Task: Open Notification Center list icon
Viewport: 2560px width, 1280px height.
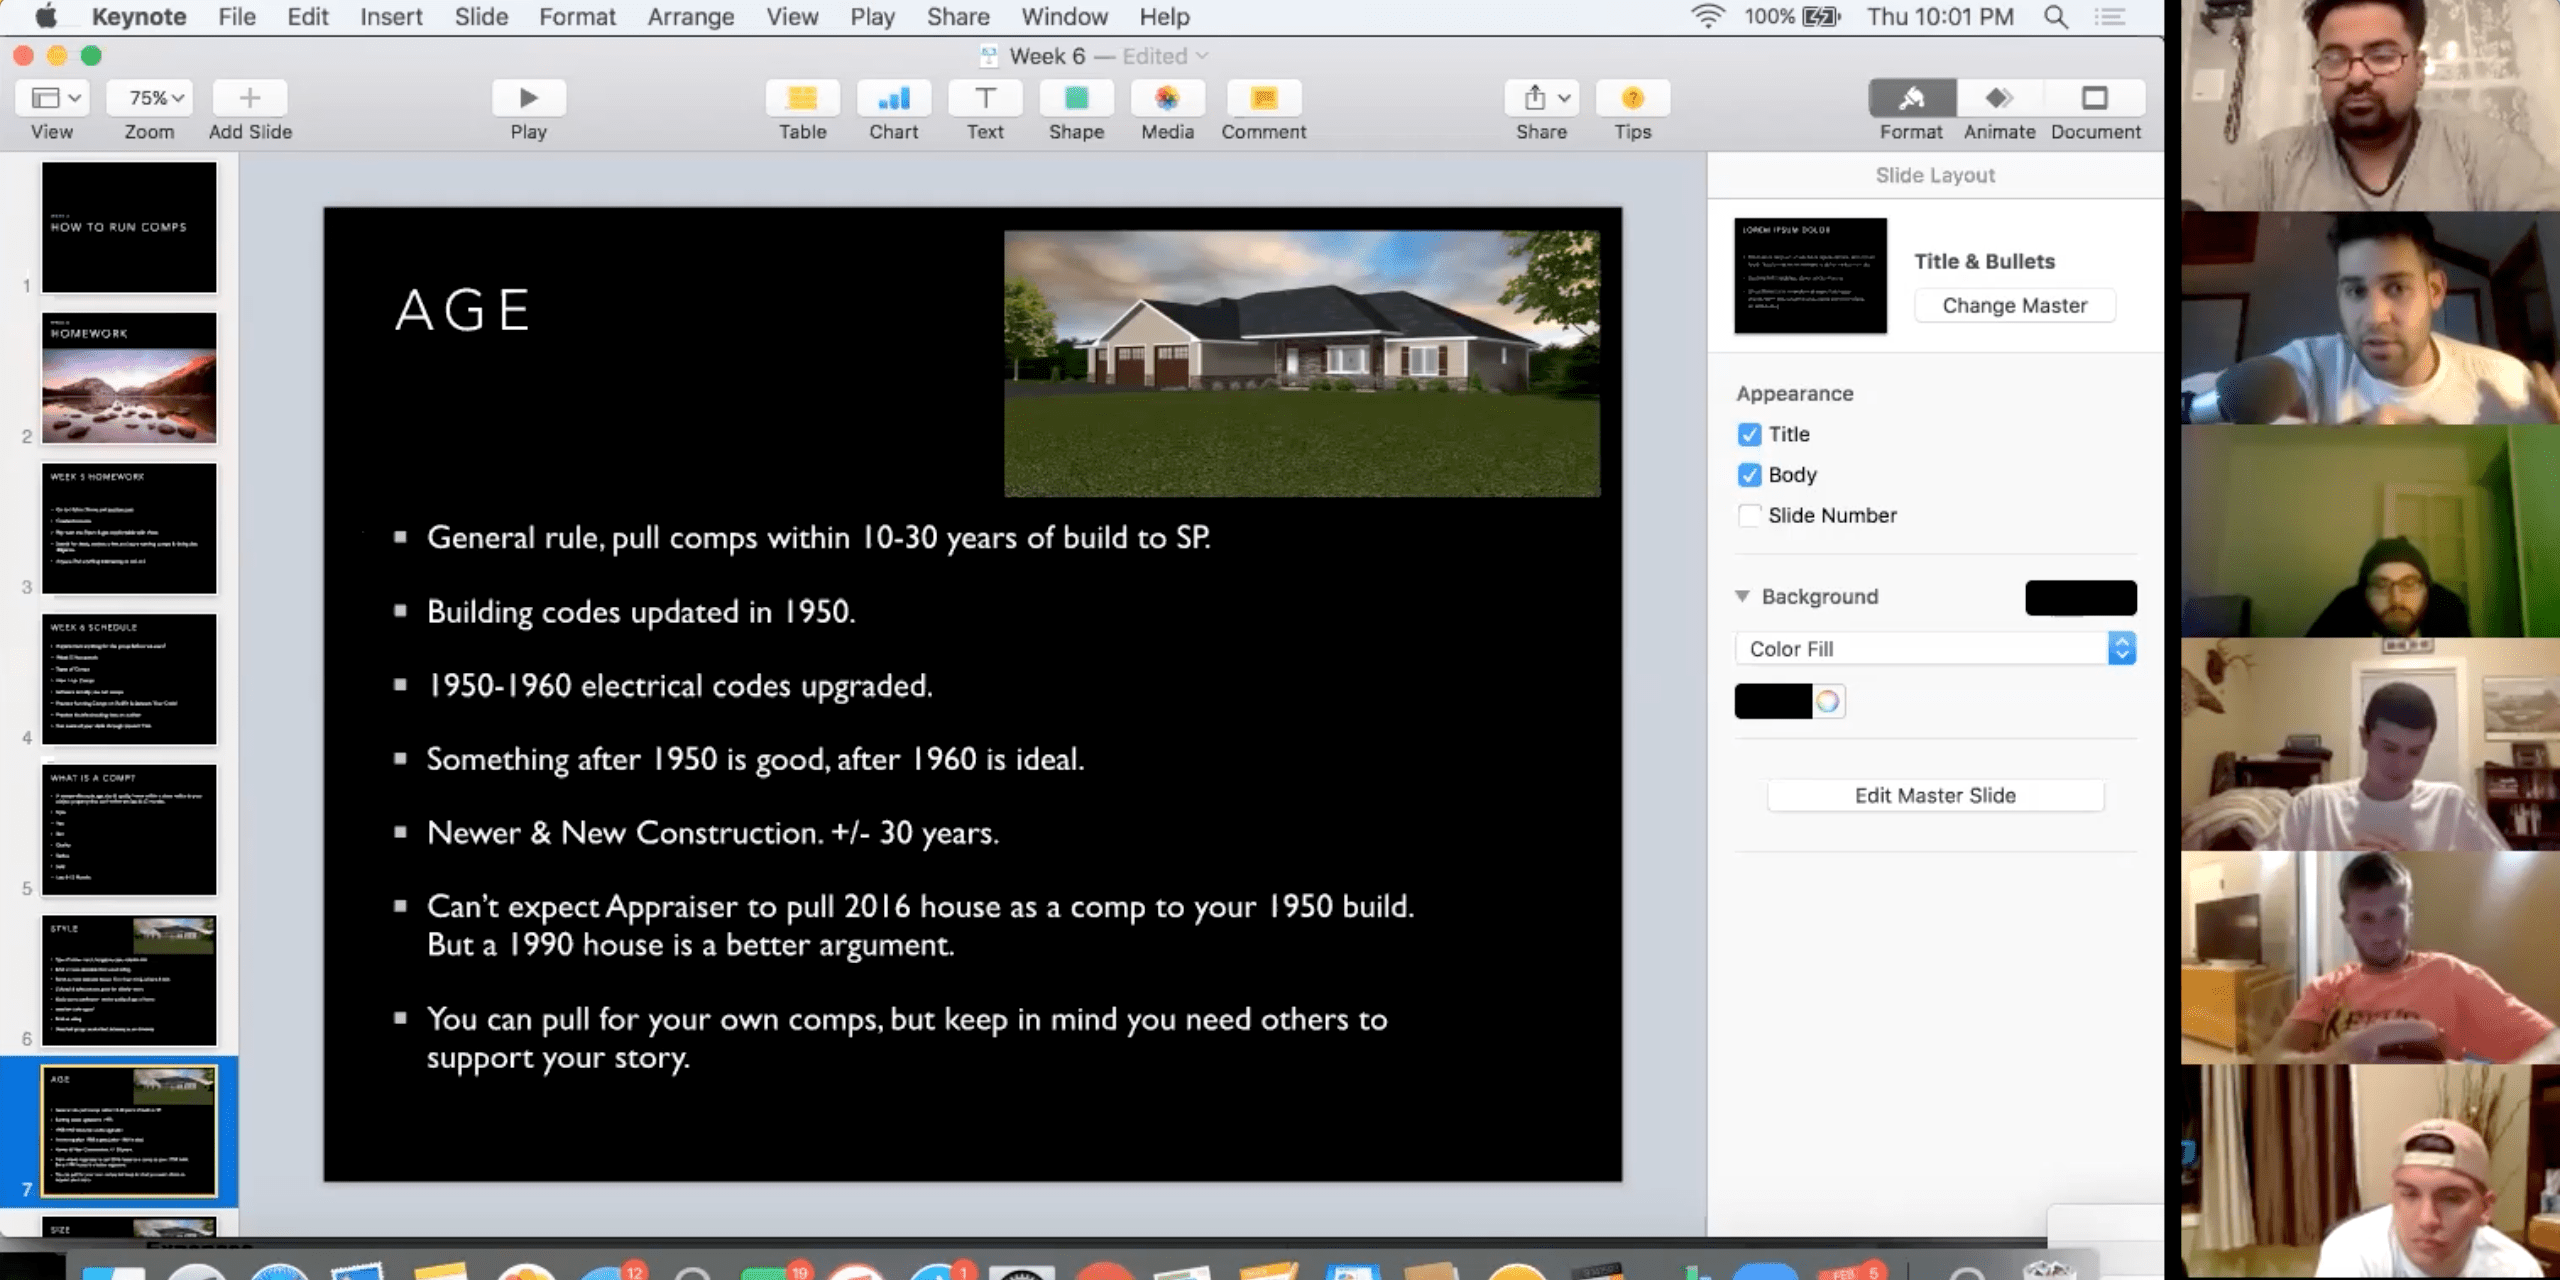Action: click(2110, 17)
